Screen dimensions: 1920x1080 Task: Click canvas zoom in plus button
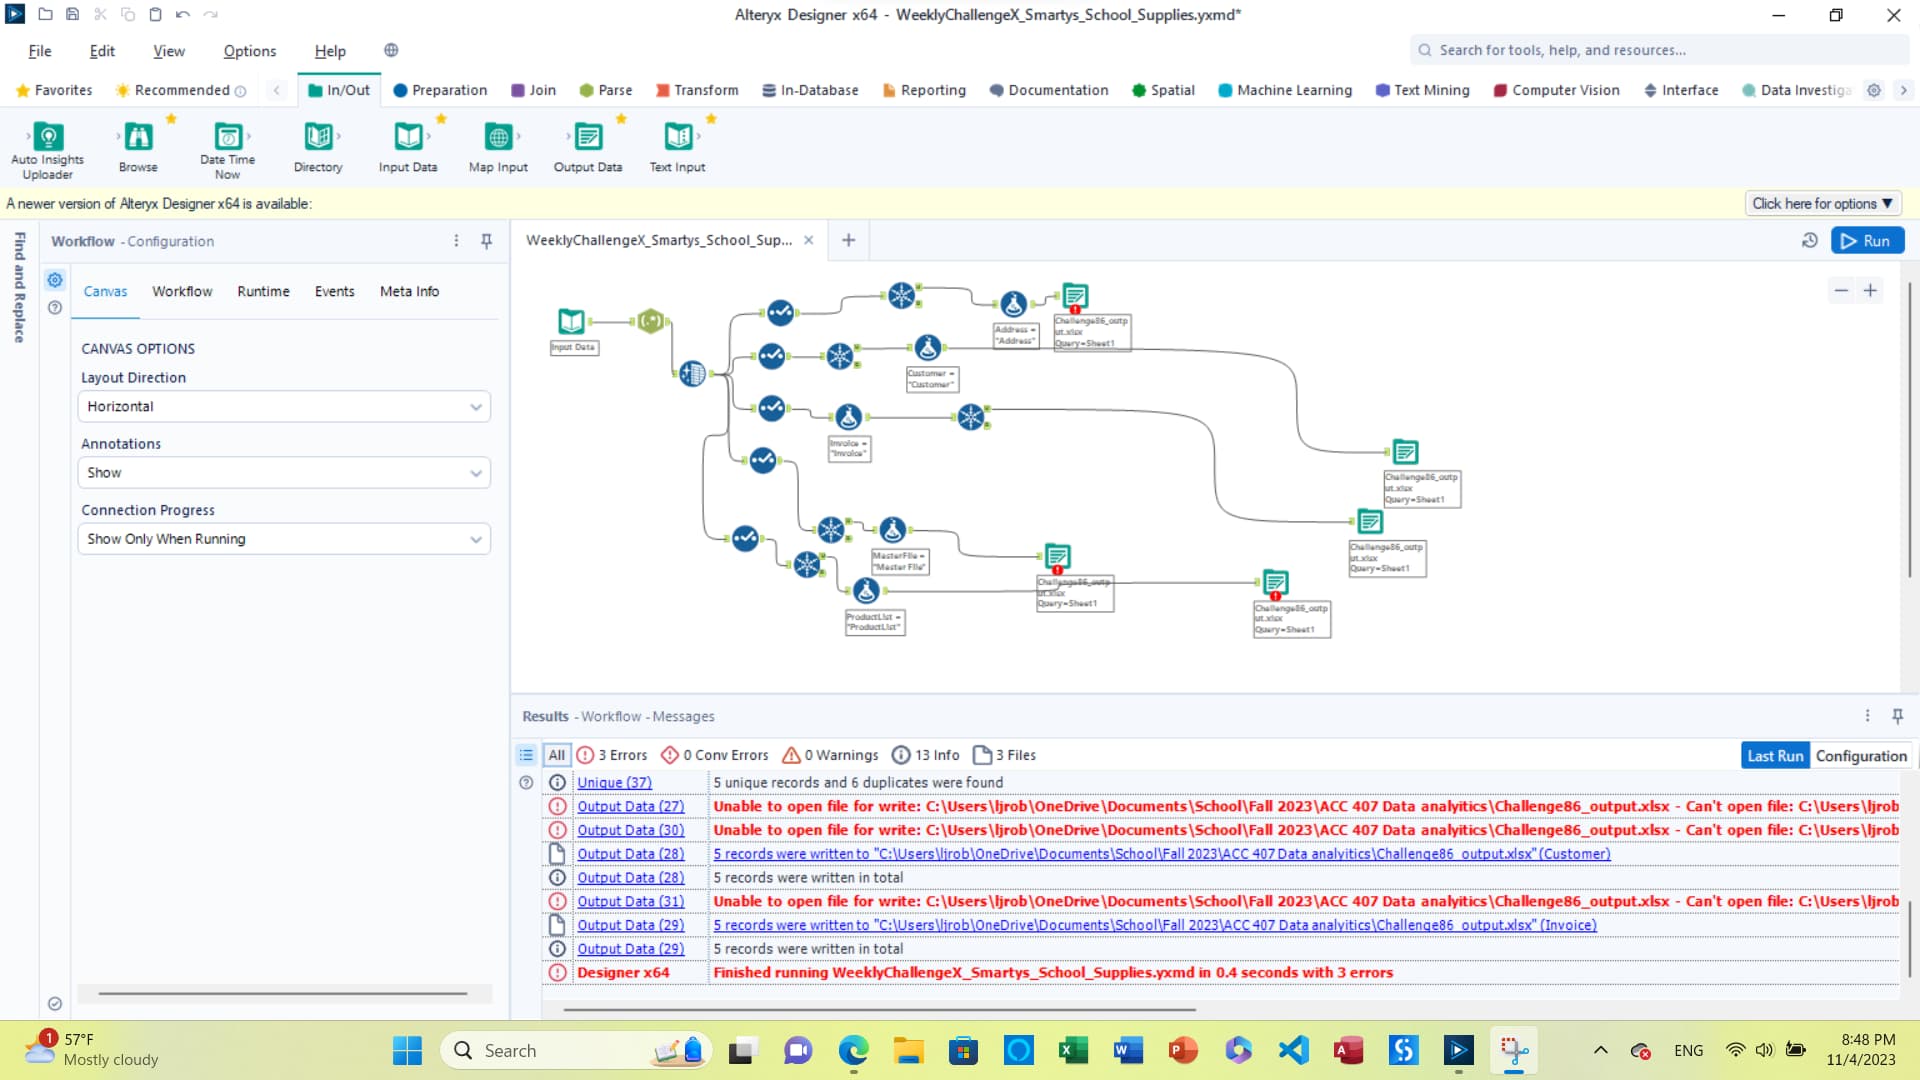1870,291
